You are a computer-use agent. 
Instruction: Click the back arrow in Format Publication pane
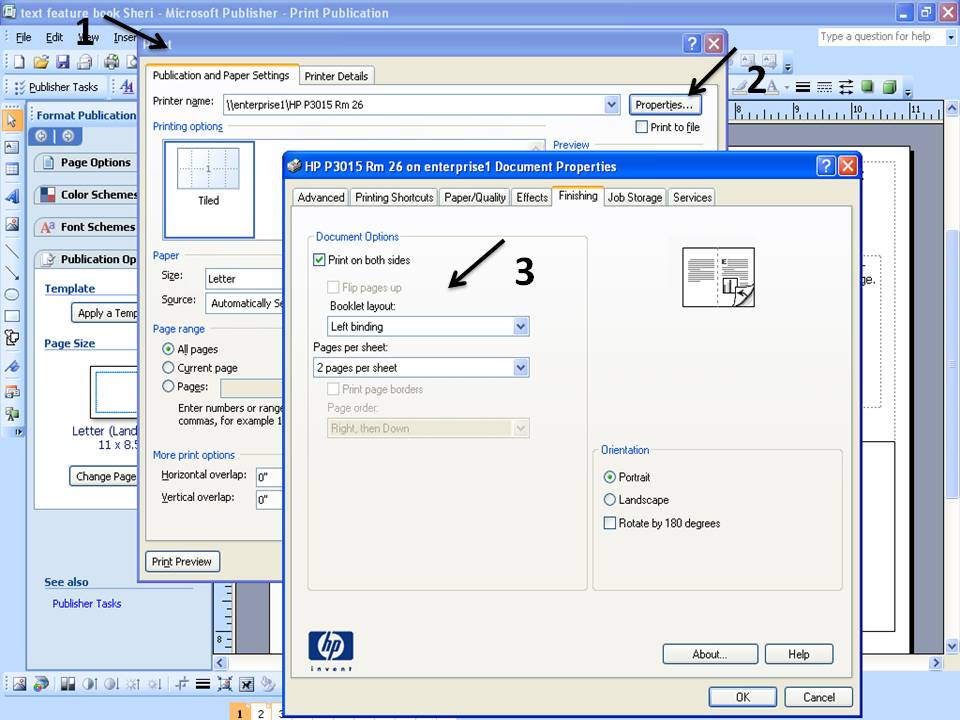[x=41, y=136]
